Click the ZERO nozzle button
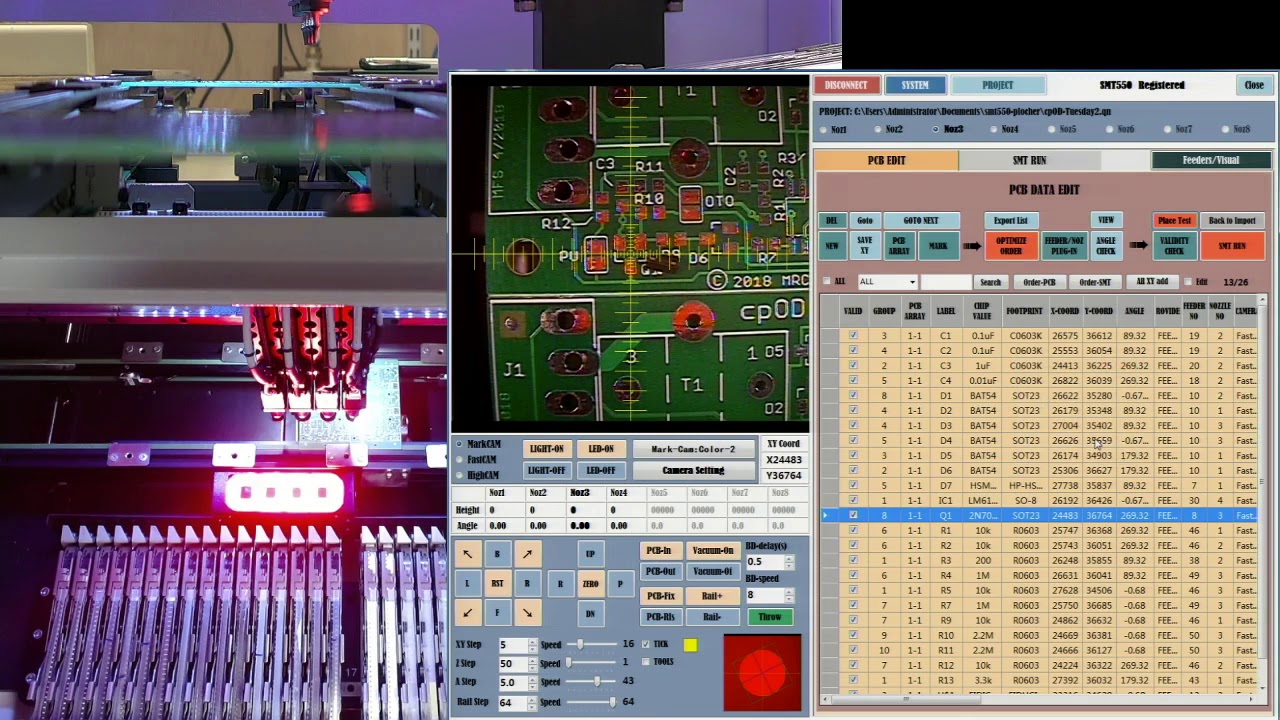The height and width of the screenshot is (720, 1280). [x=590, y=584]
